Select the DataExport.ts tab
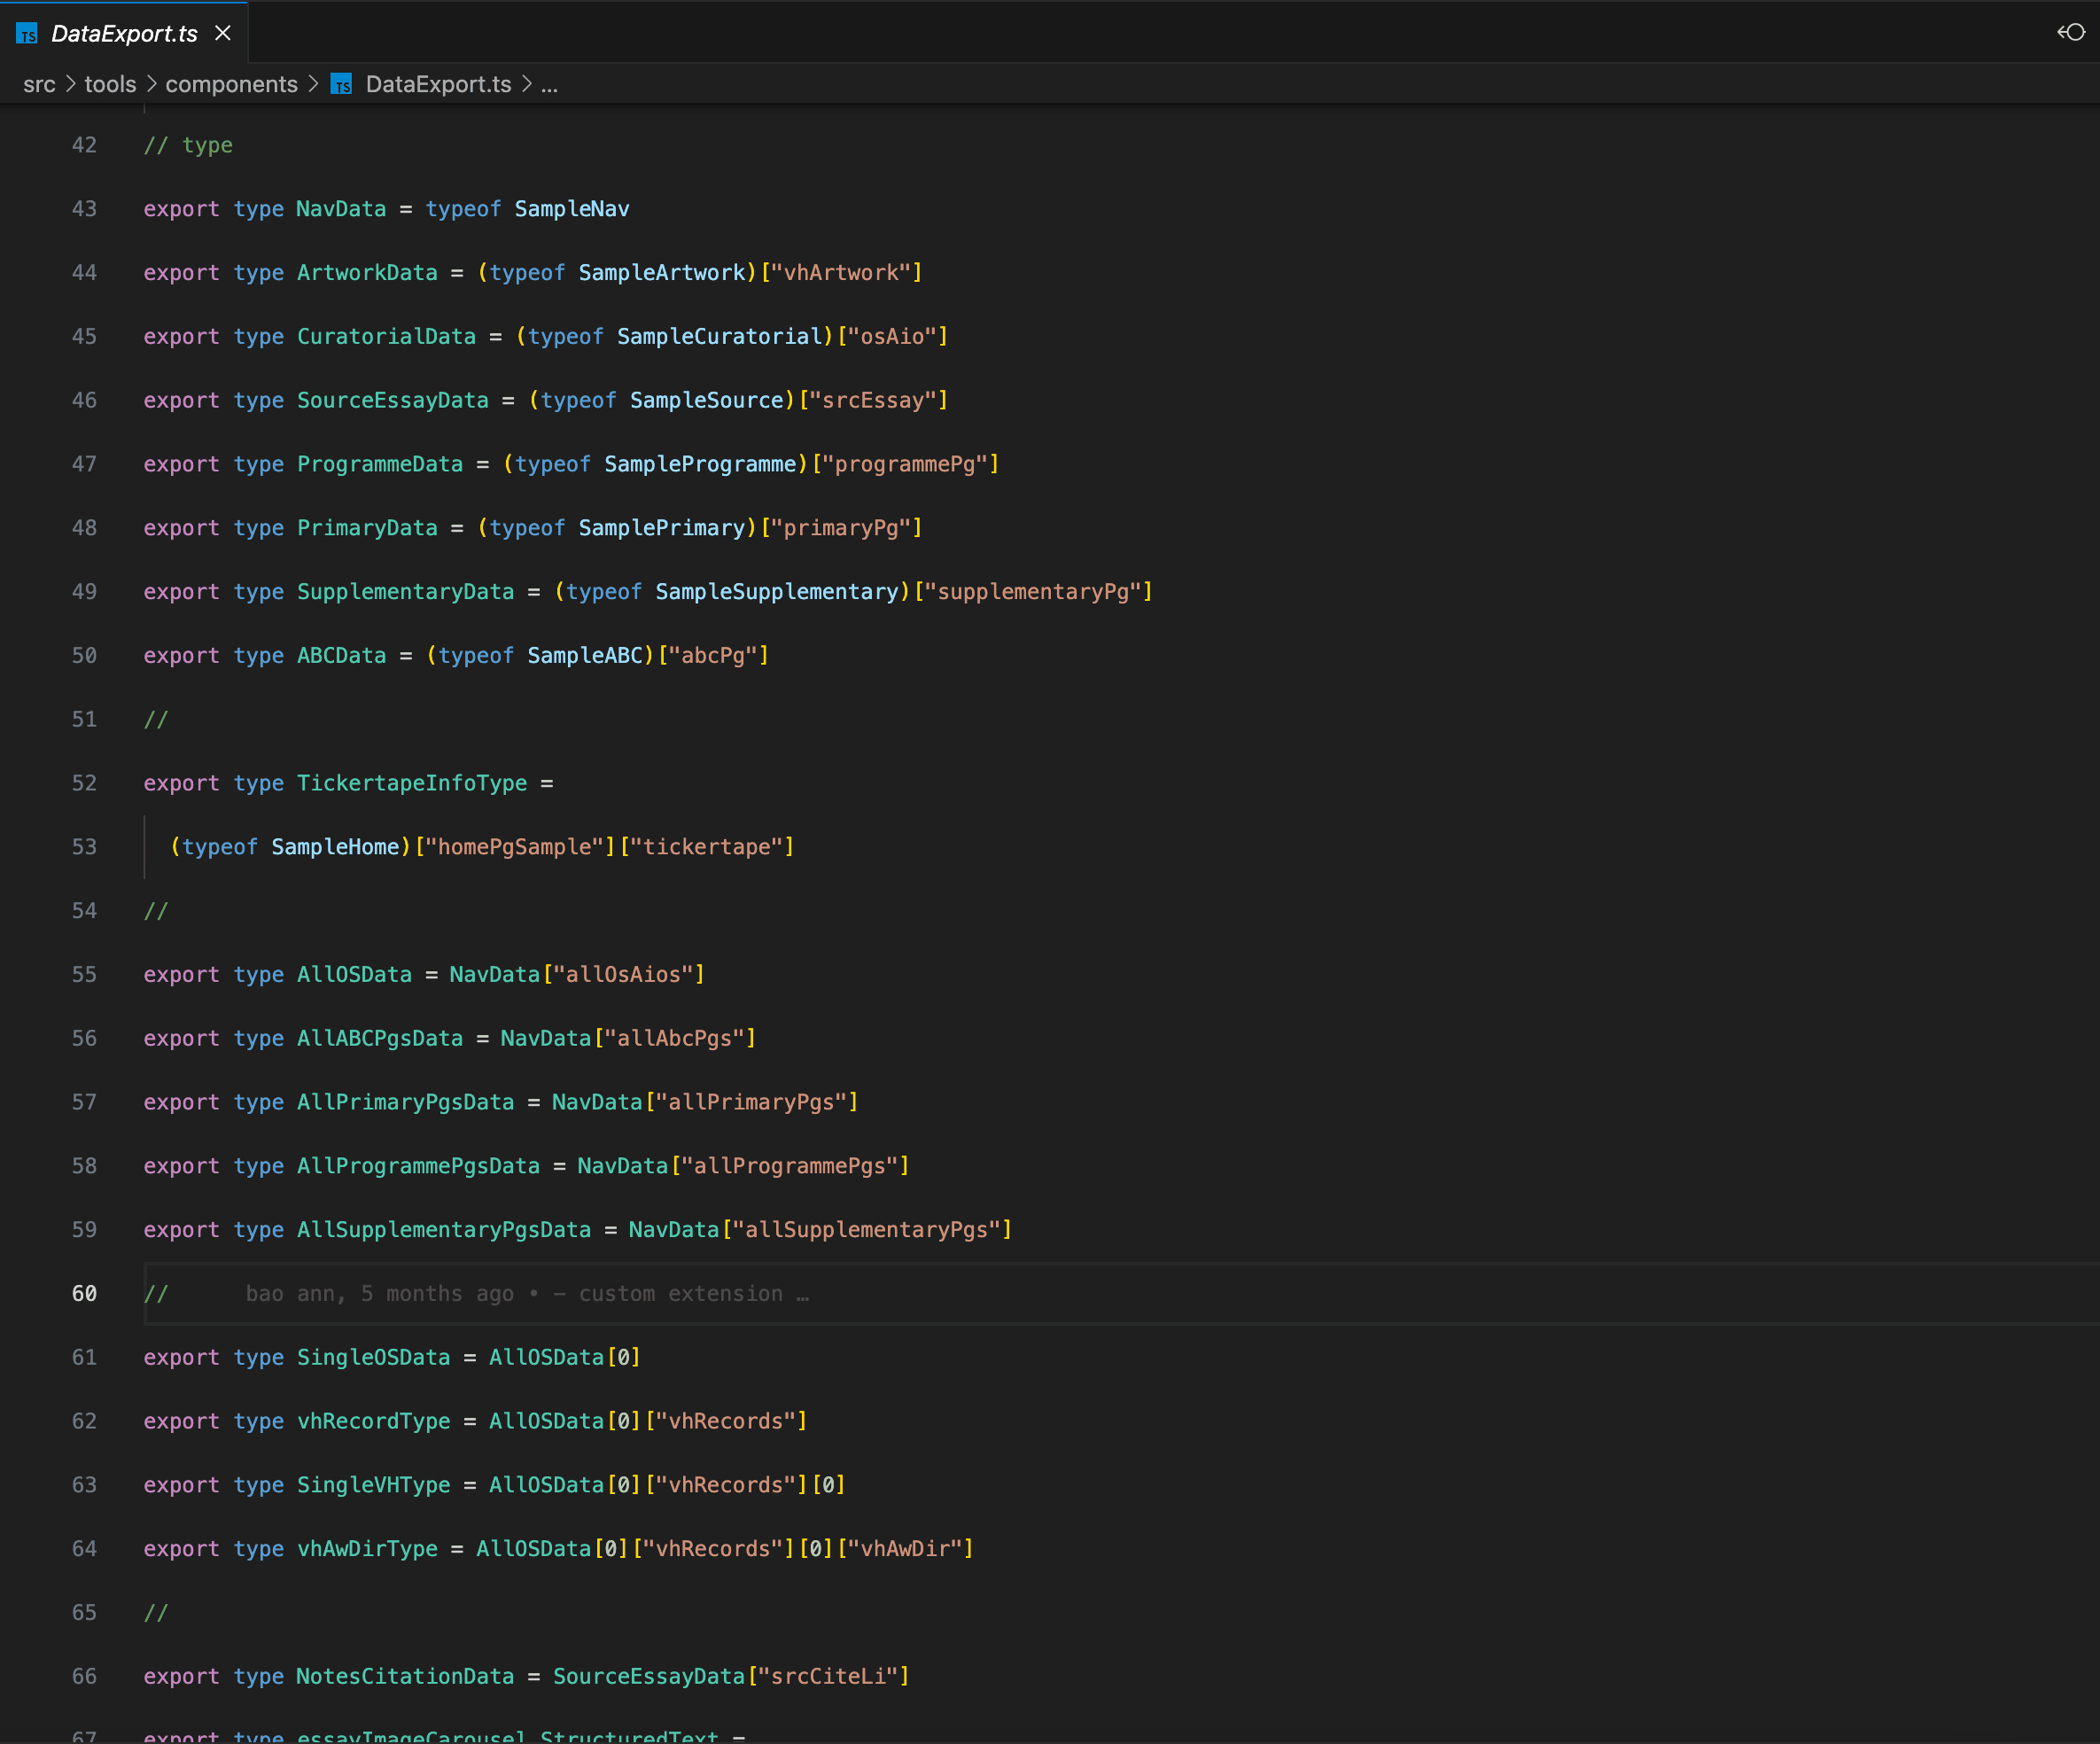 [124, 34]
